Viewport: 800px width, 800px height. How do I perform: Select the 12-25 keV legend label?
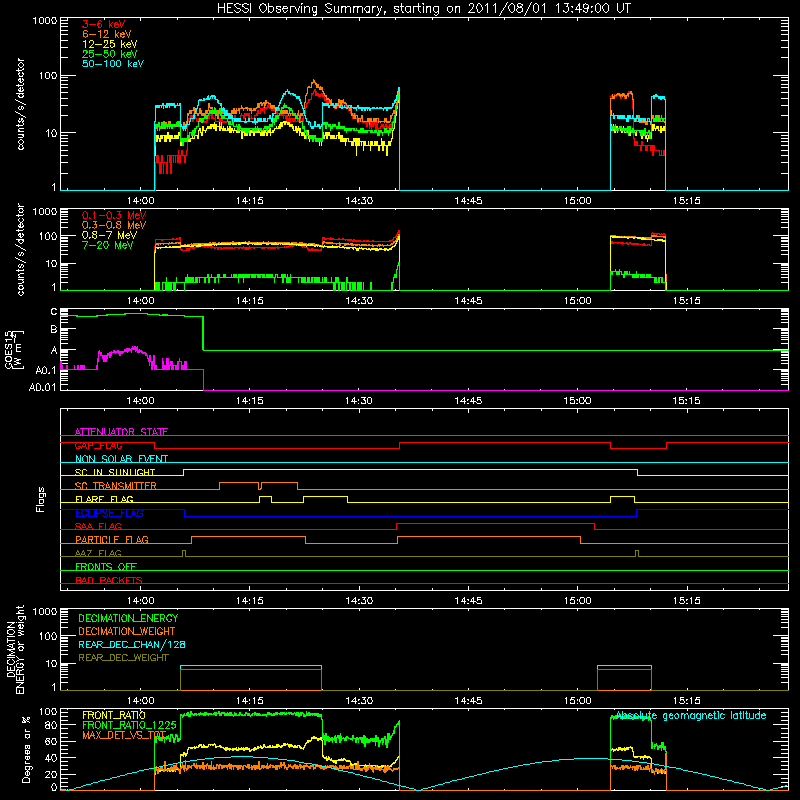pyautogui.click(x=110, y=44)
